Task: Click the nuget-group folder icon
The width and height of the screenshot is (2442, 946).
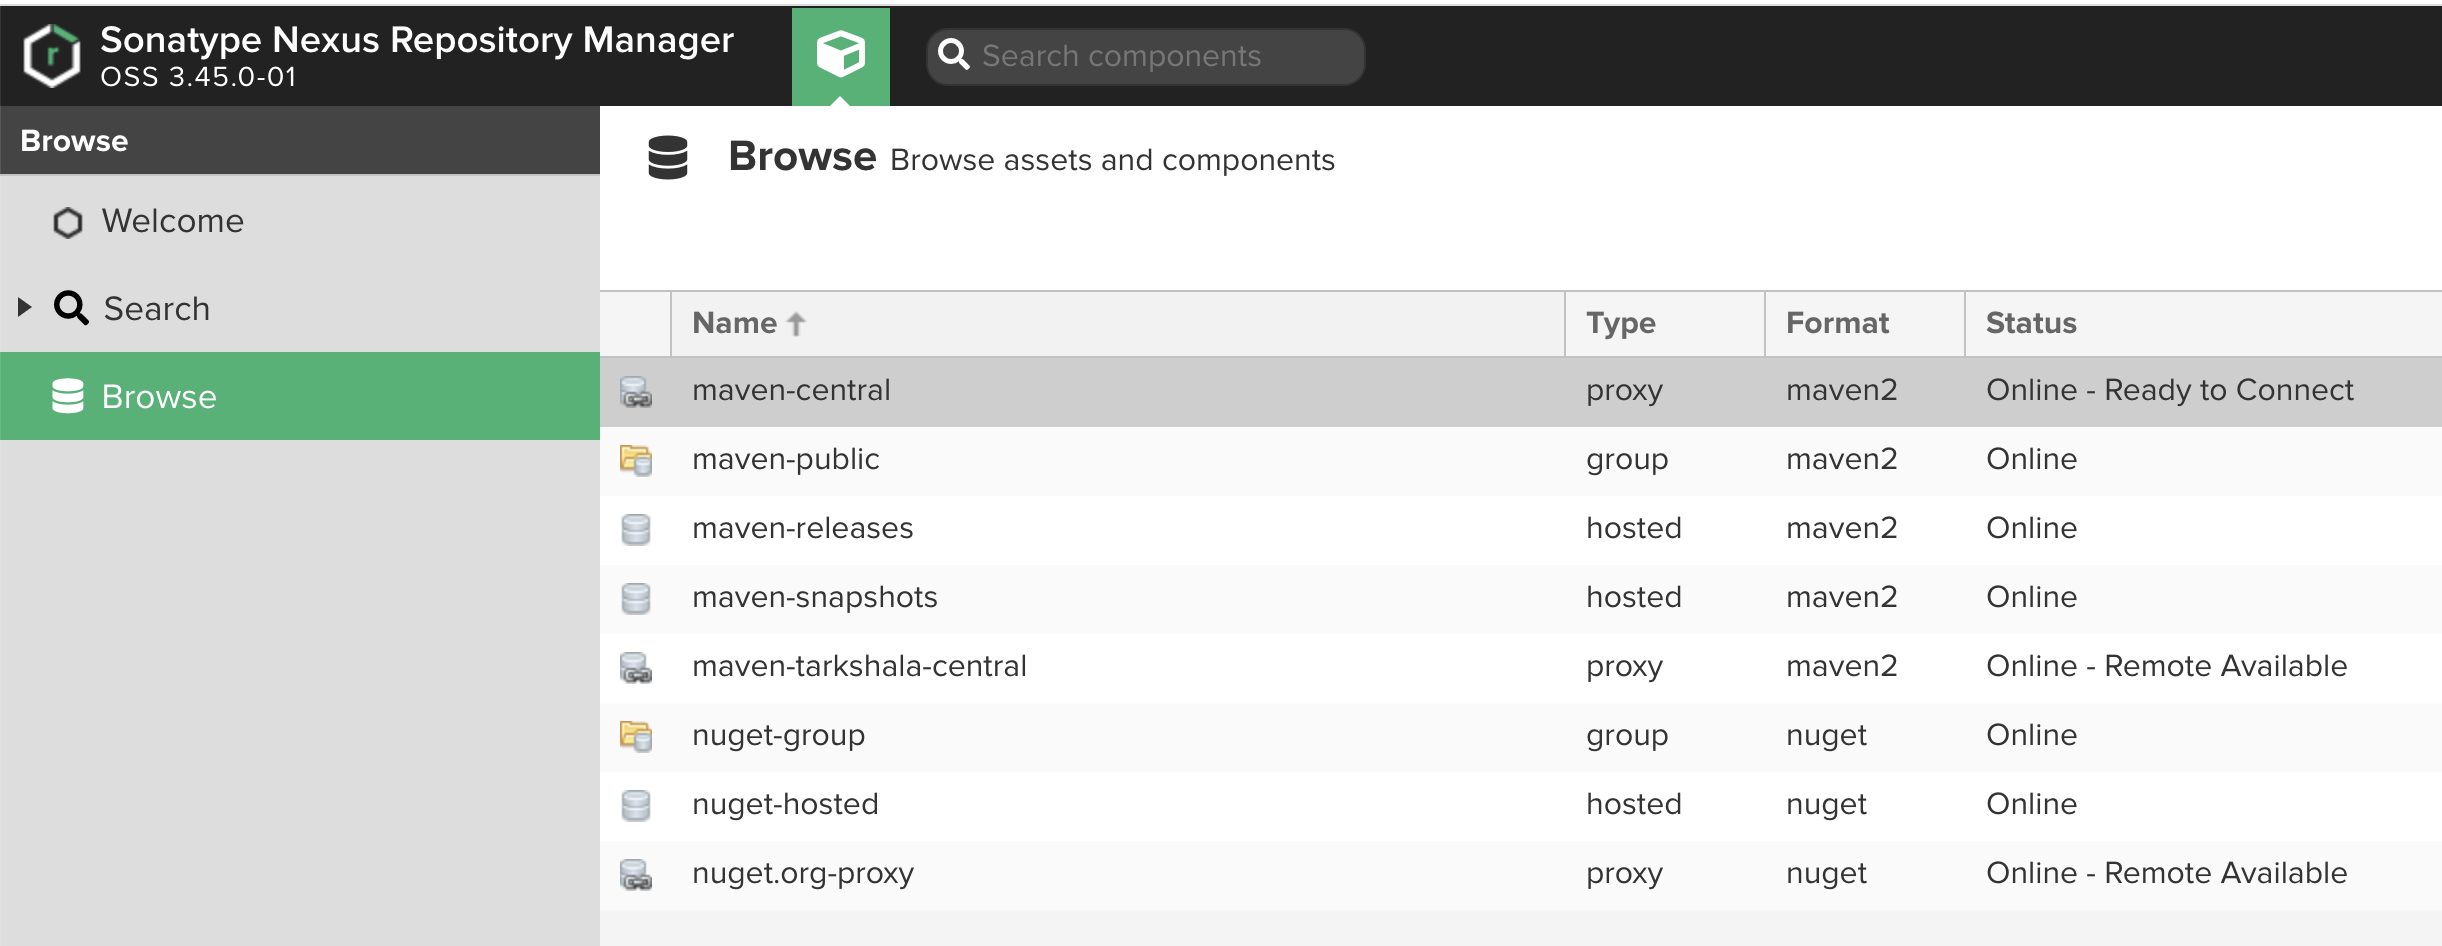Action: pos(636,736)
